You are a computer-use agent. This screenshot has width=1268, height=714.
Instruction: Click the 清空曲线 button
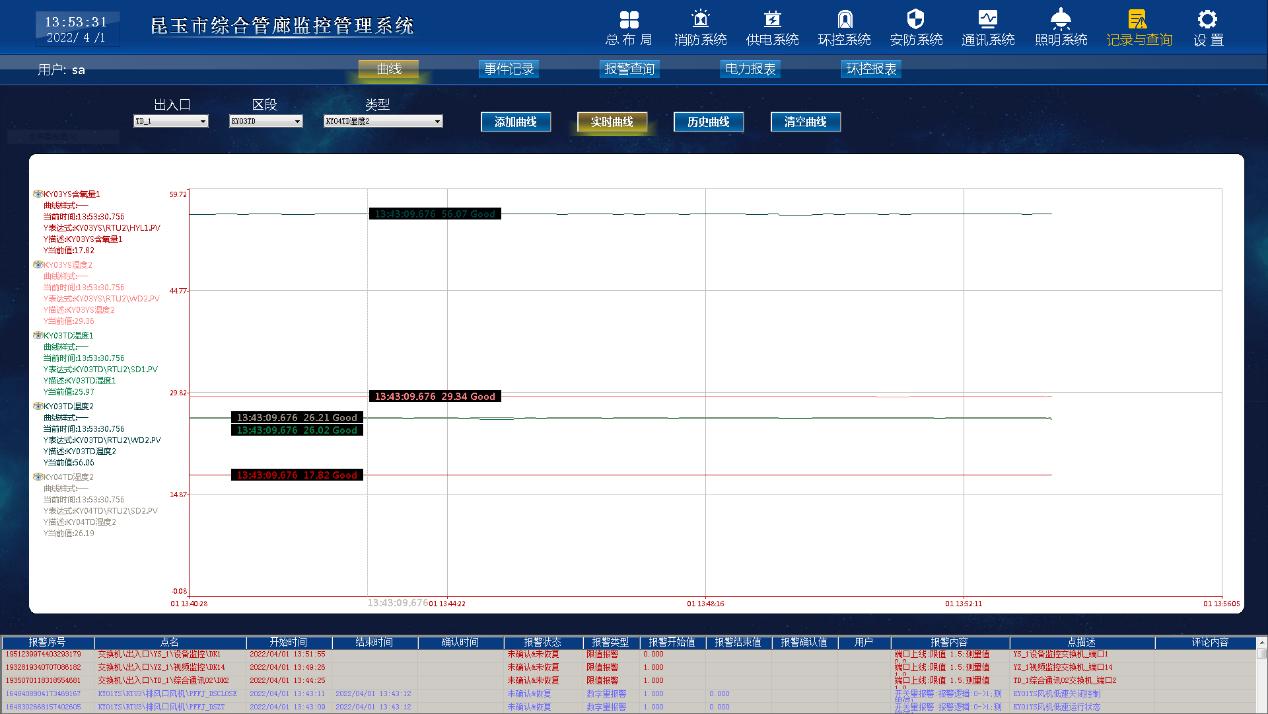click(x=805, y=122)
